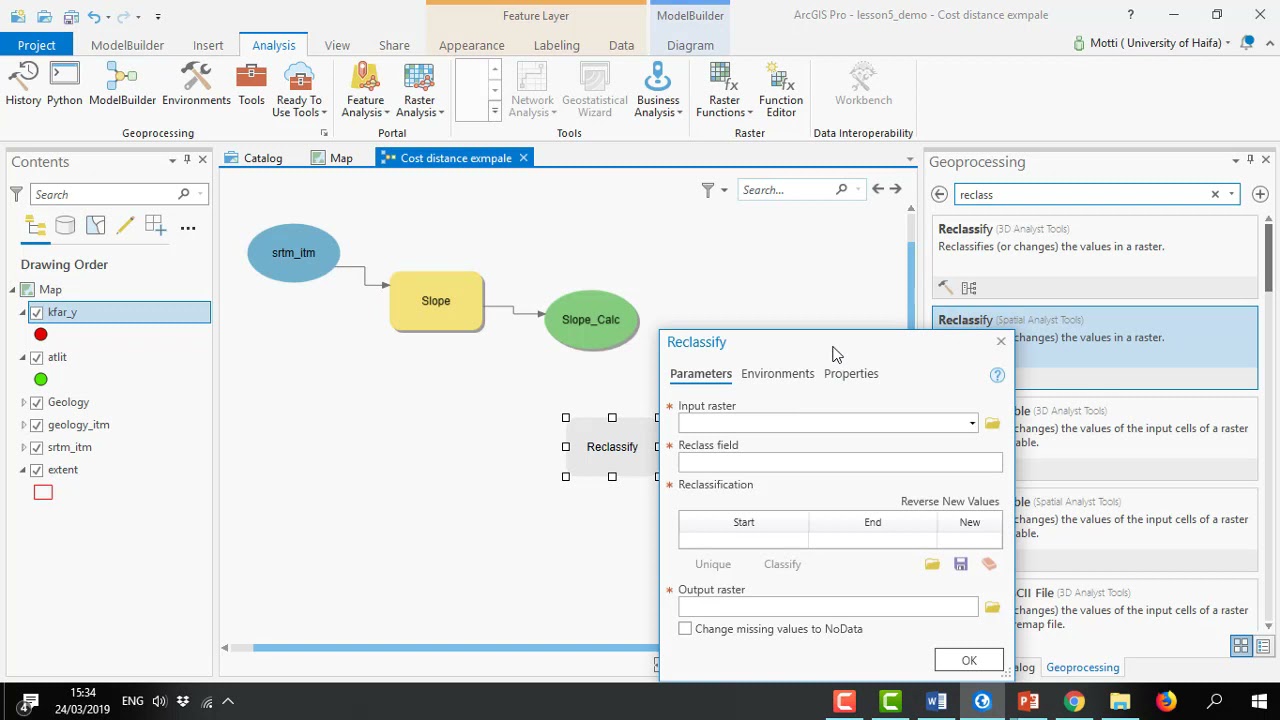Click the Unique button in Reclassify
The width and height of the screenshot is (1280, 720).
[713, 565]
